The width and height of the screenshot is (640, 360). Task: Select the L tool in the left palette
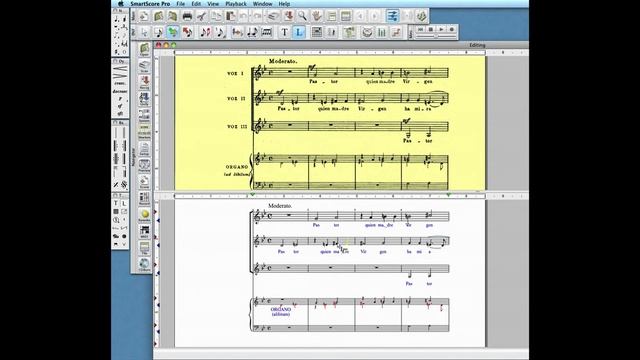tap(124, 203)
